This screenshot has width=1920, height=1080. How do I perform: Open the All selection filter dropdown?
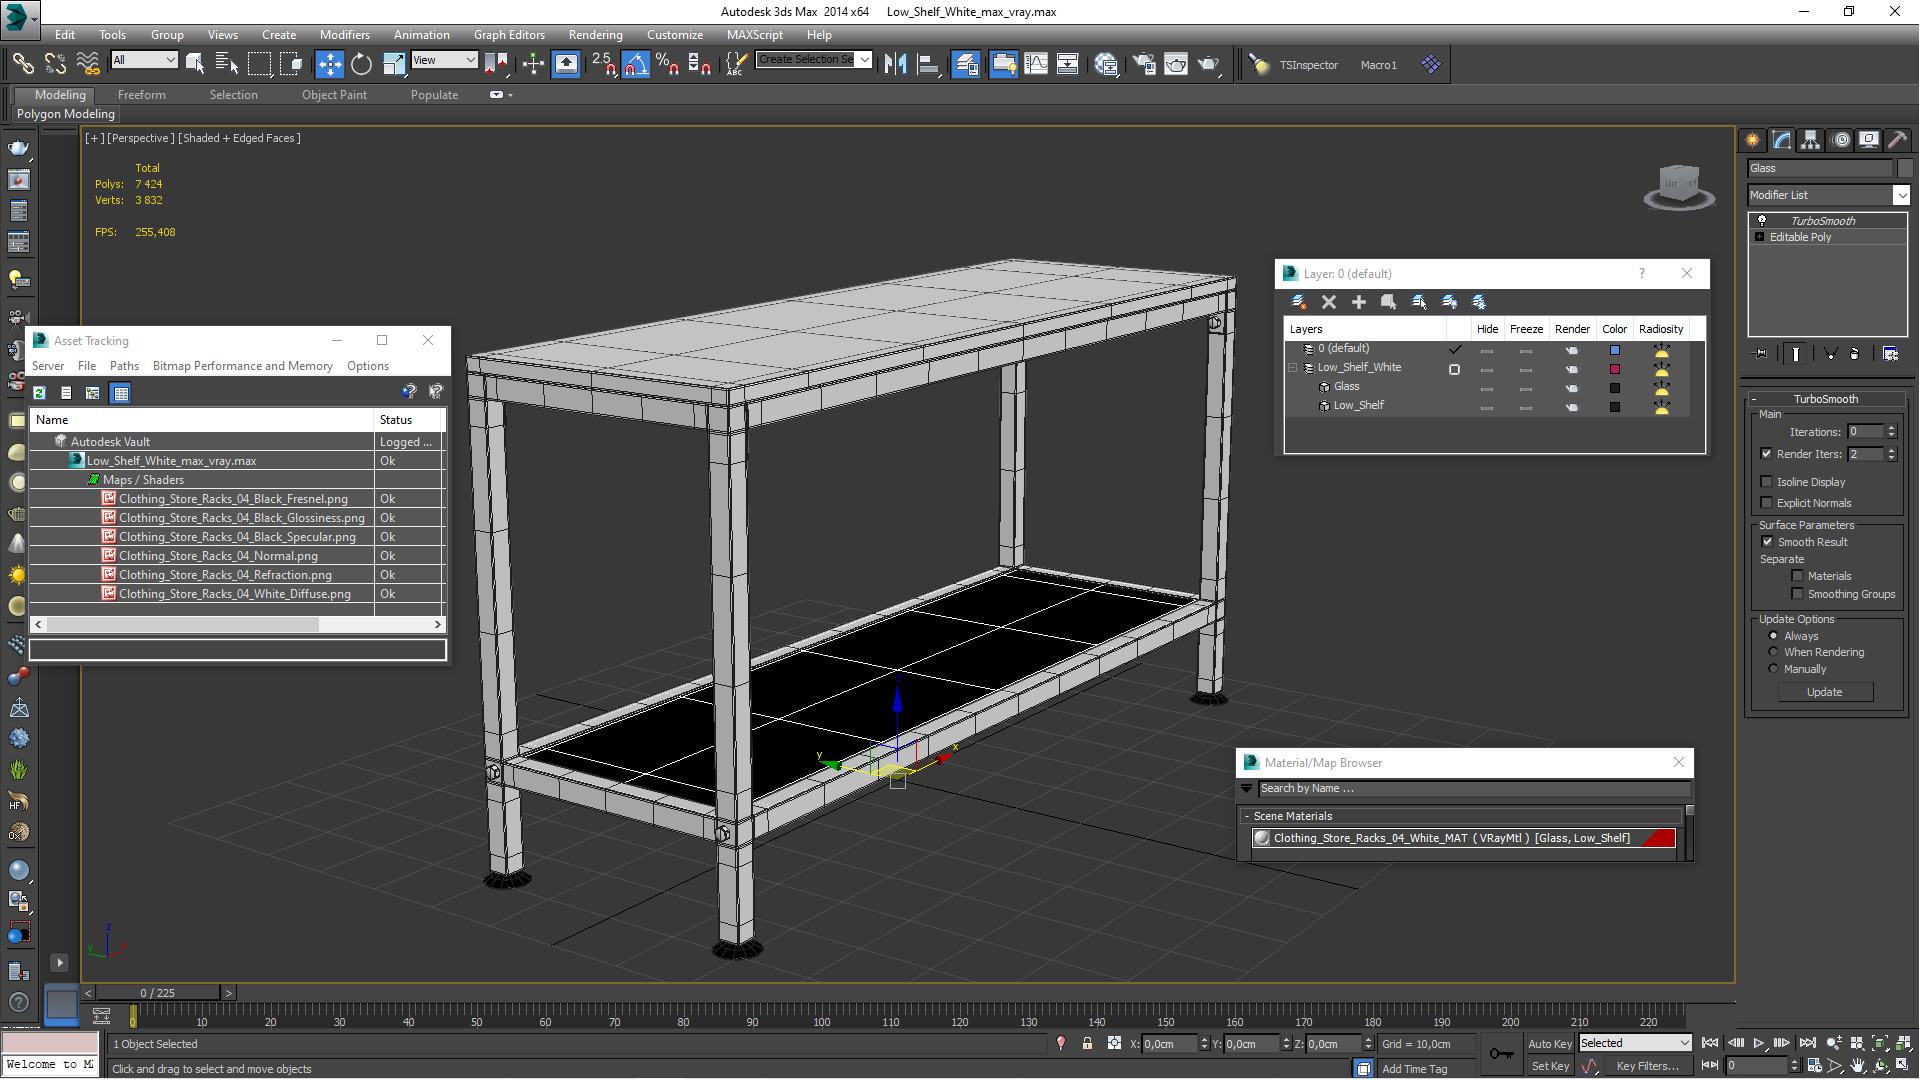[x=144, y=60]
